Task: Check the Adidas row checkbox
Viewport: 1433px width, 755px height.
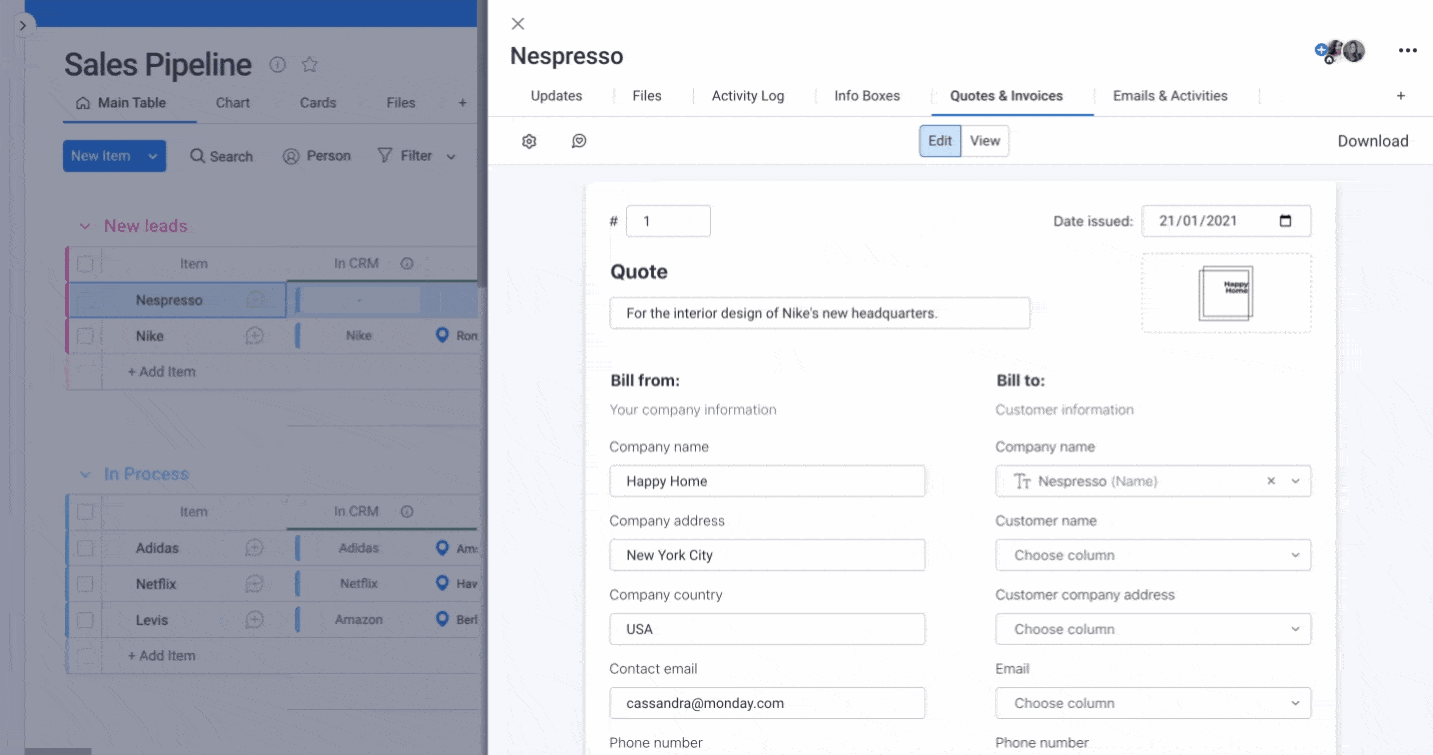Action: [85, 548]
